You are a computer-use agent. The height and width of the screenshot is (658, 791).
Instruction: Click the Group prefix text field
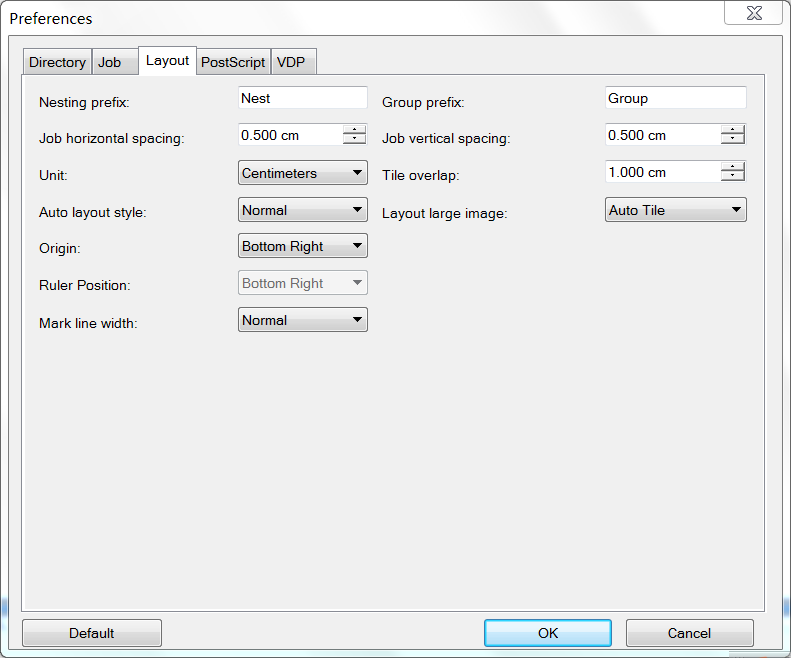coord(675,98)
